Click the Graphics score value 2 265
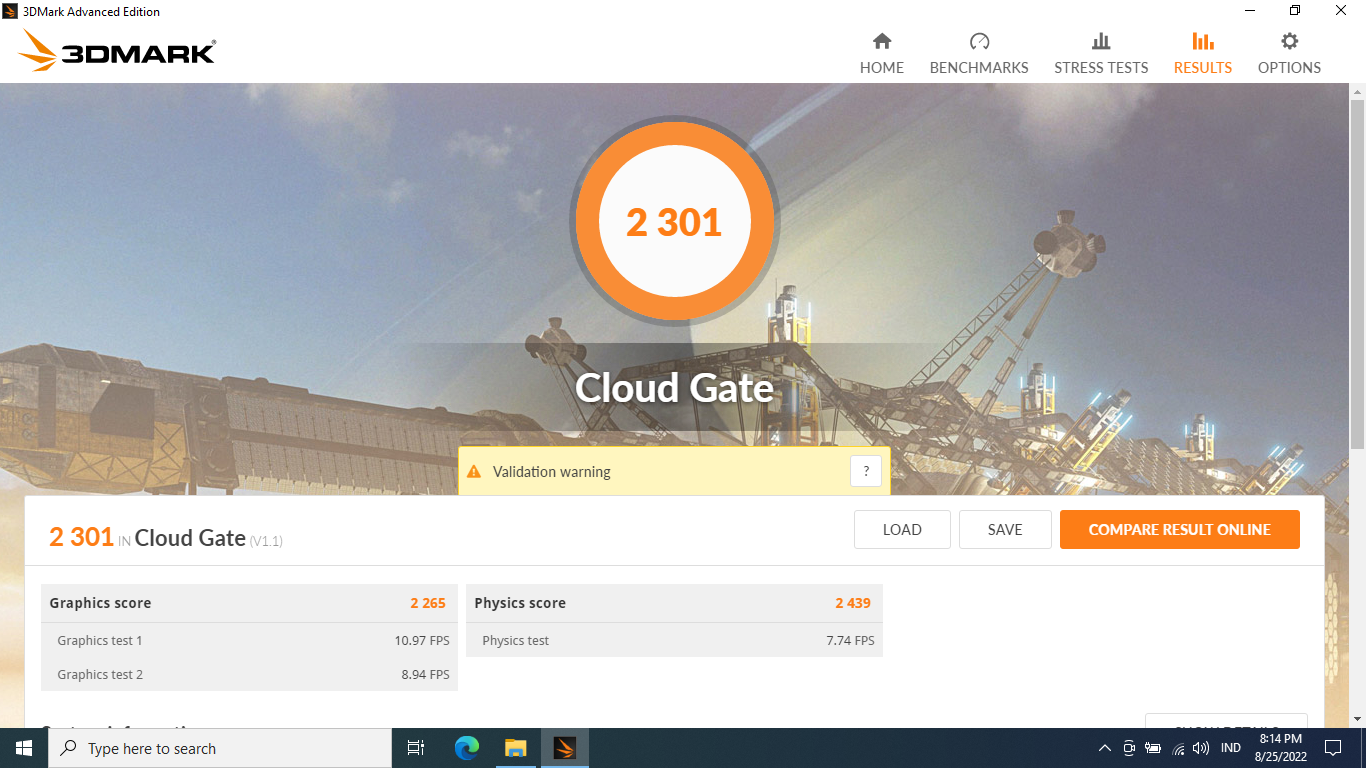 pos(428,603)
